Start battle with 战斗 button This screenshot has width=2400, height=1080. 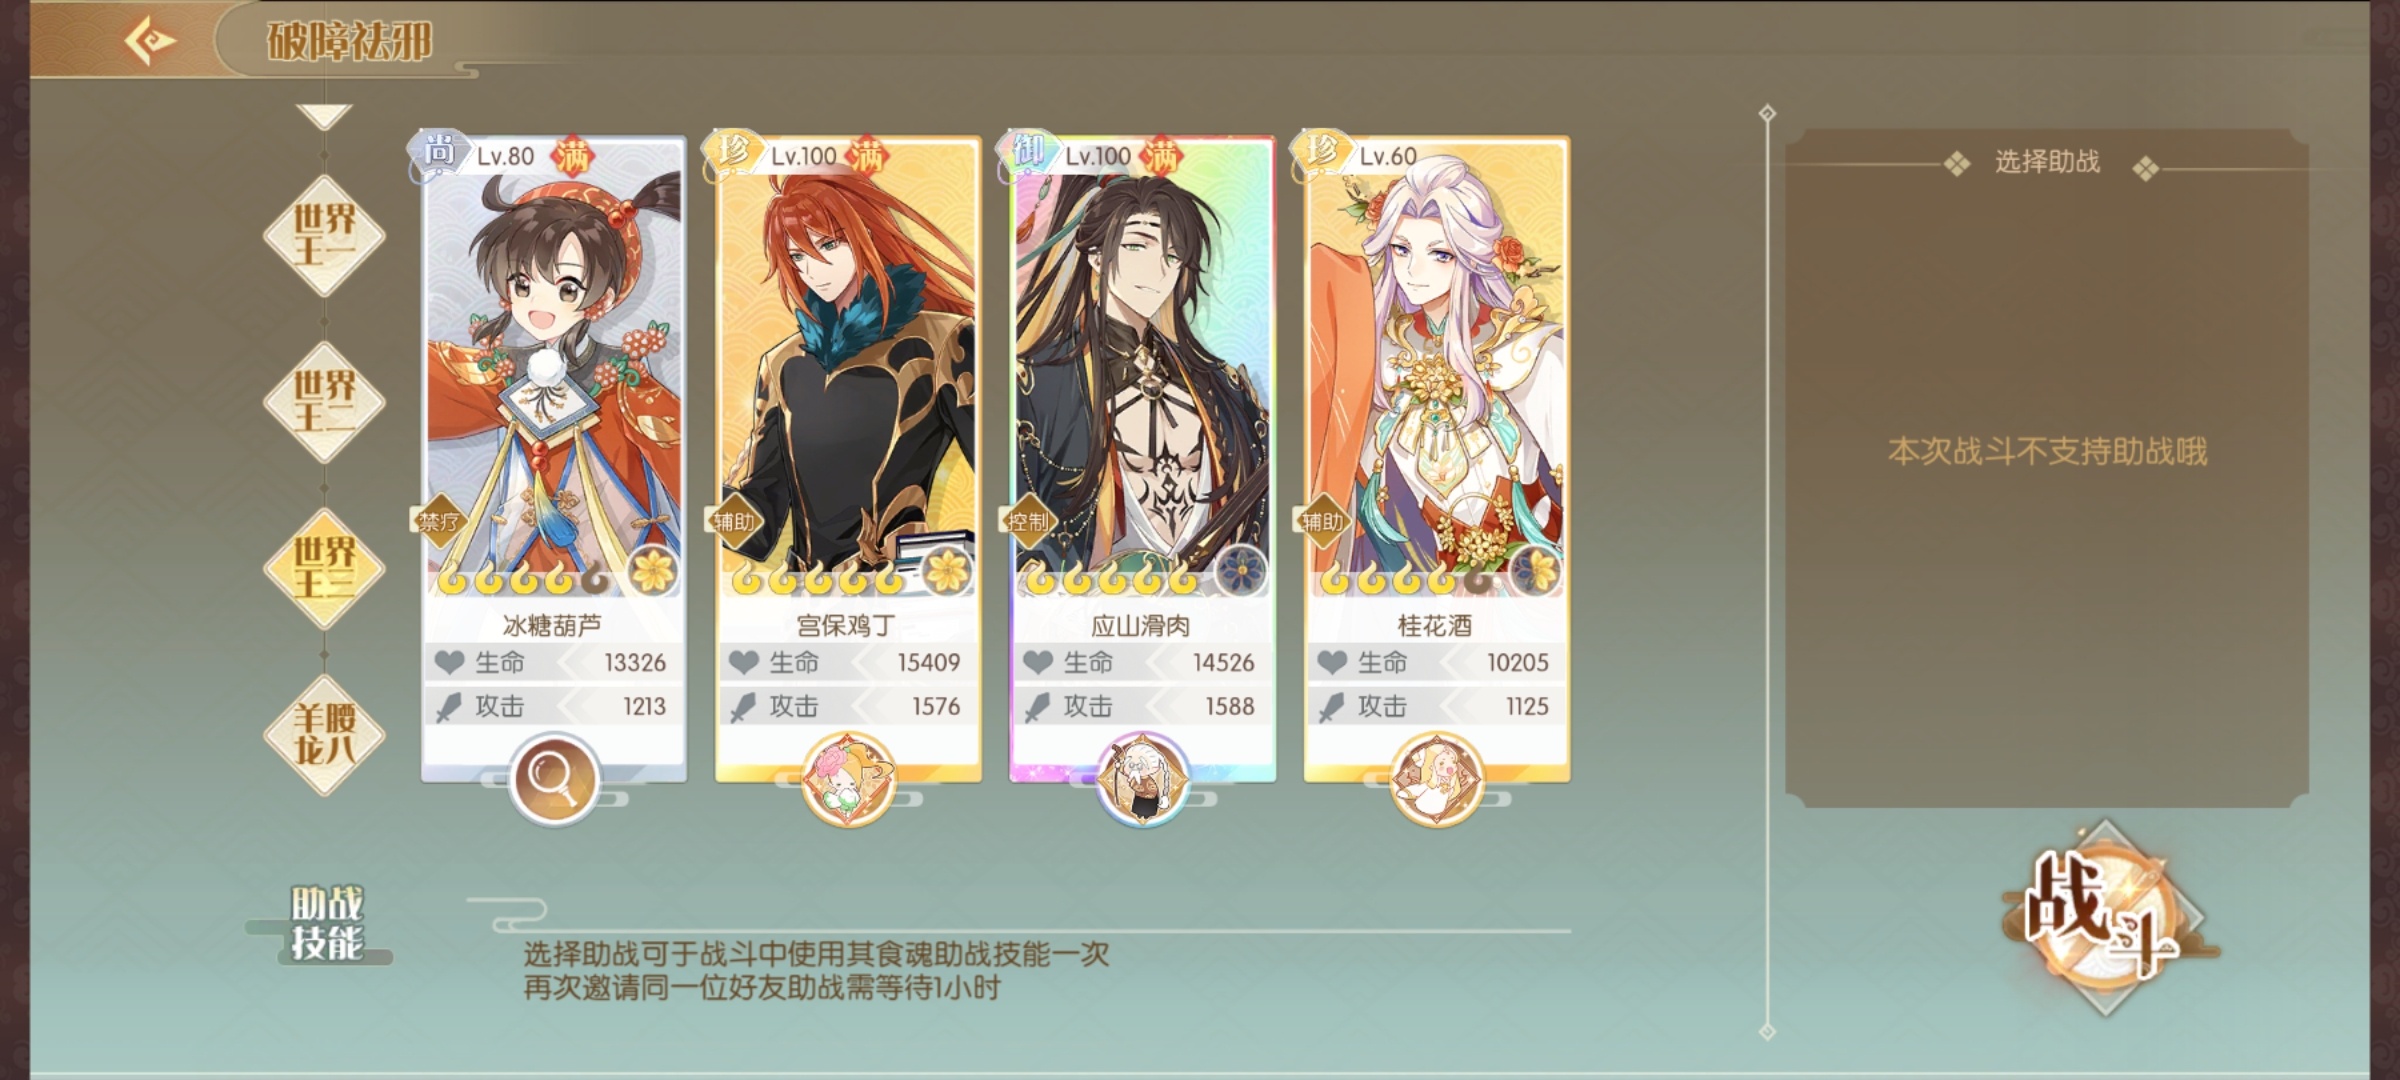pyautogui.click(x=2104, y=918)
